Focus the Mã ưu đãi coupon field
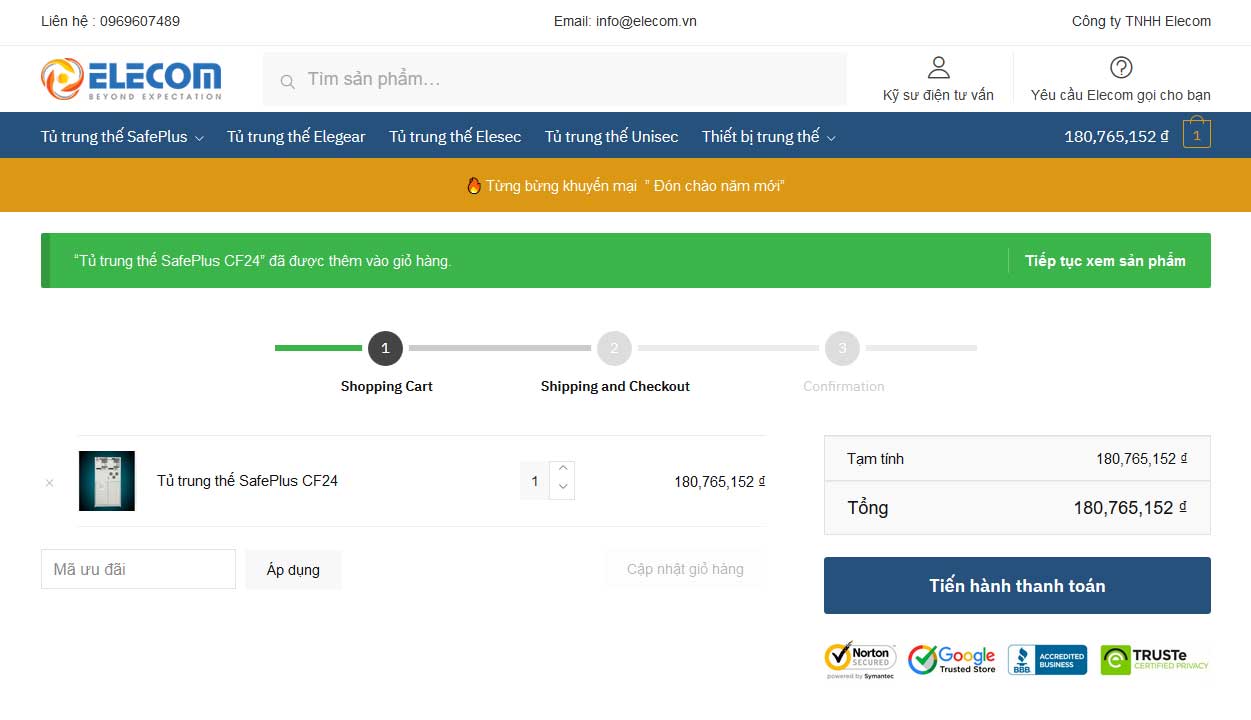 coord(138,569)
